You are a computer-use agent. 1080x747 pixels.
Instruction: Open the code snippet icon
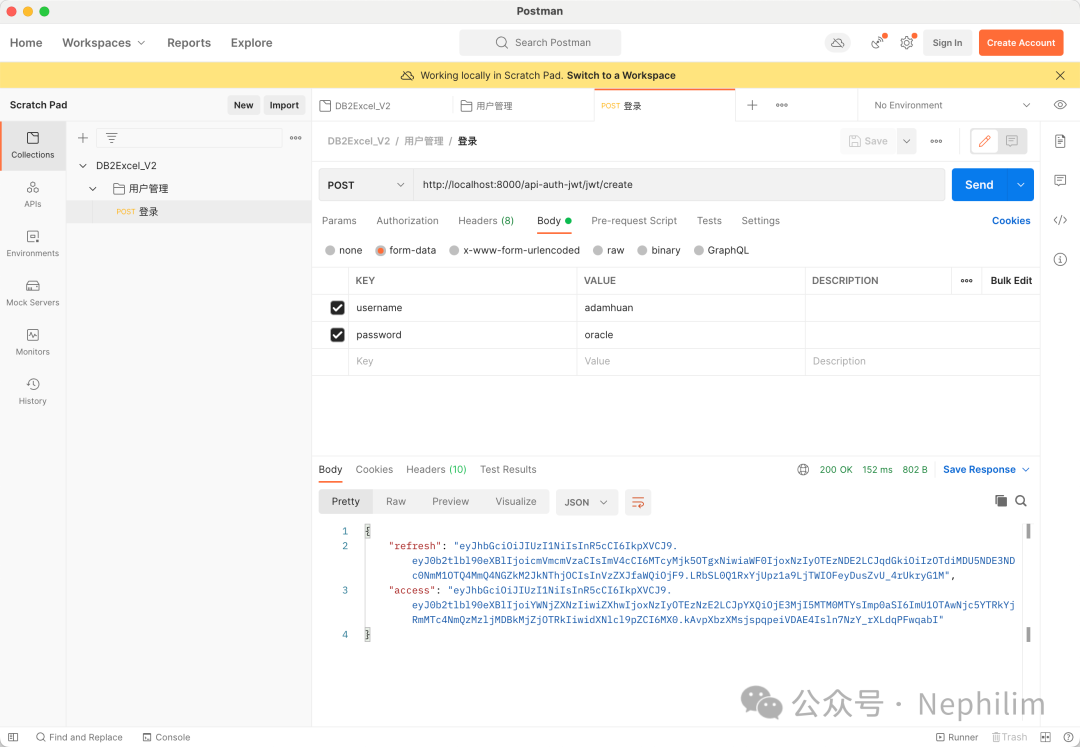1060,220
